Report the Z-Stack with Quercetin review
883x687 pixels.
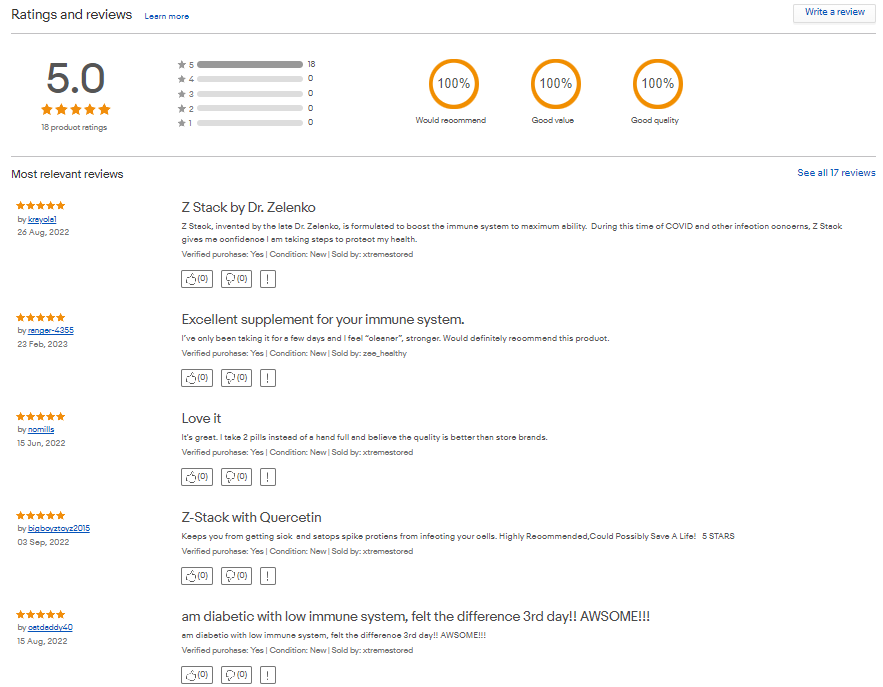click(268, 576)
